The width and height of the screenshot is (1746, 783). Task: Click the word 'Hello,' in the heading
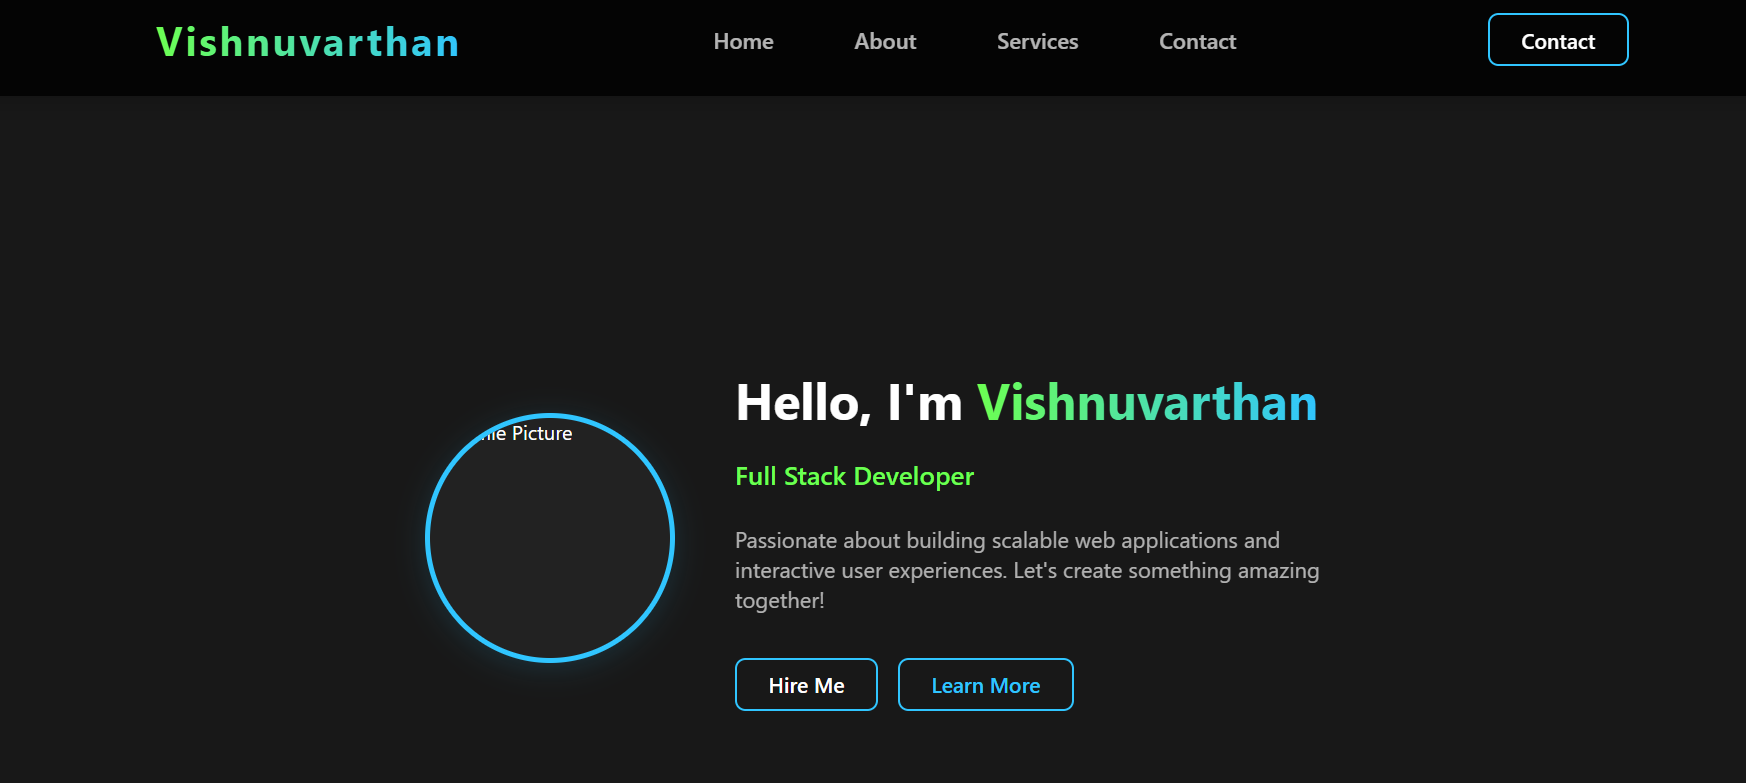tap(803, 403)
